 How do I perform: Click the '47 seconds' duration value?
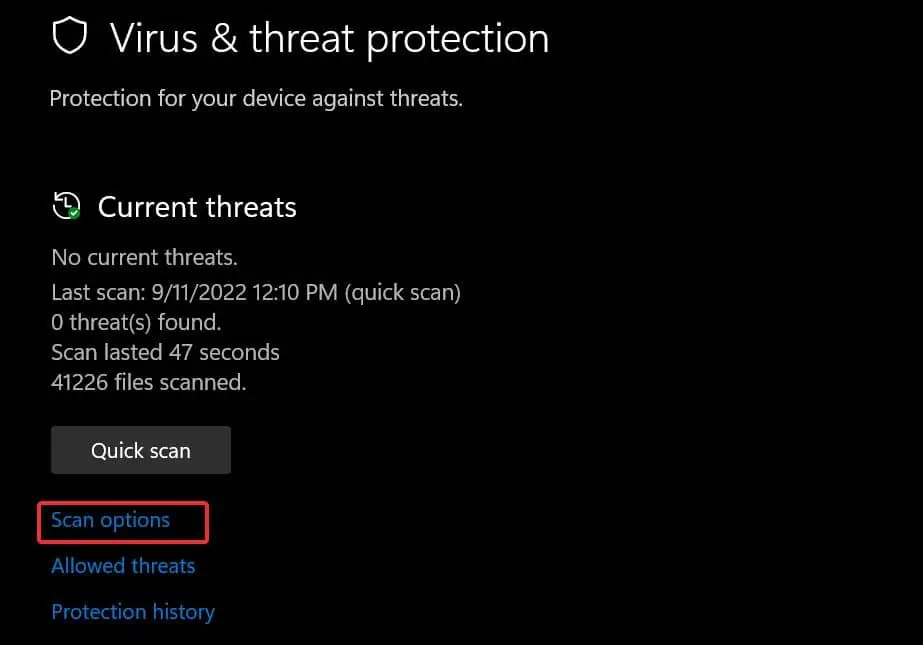point(224,353)
